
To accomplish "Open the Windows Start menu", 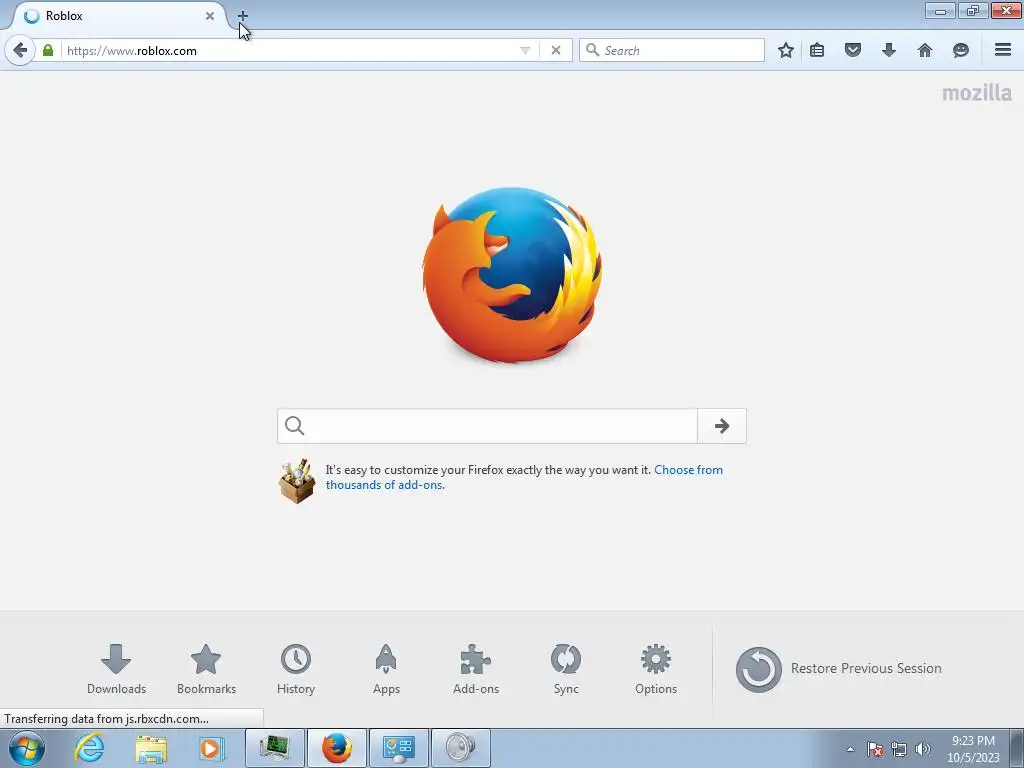I will (27, 748).
